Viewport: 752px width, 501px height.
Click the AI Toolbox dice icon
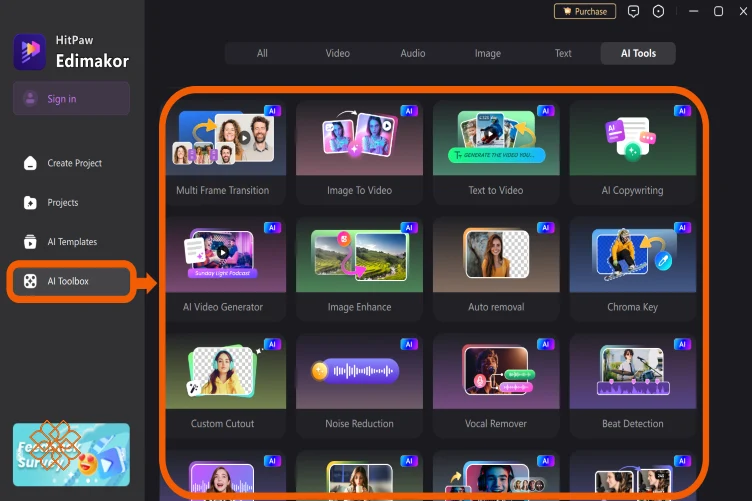tap(30, 281)
